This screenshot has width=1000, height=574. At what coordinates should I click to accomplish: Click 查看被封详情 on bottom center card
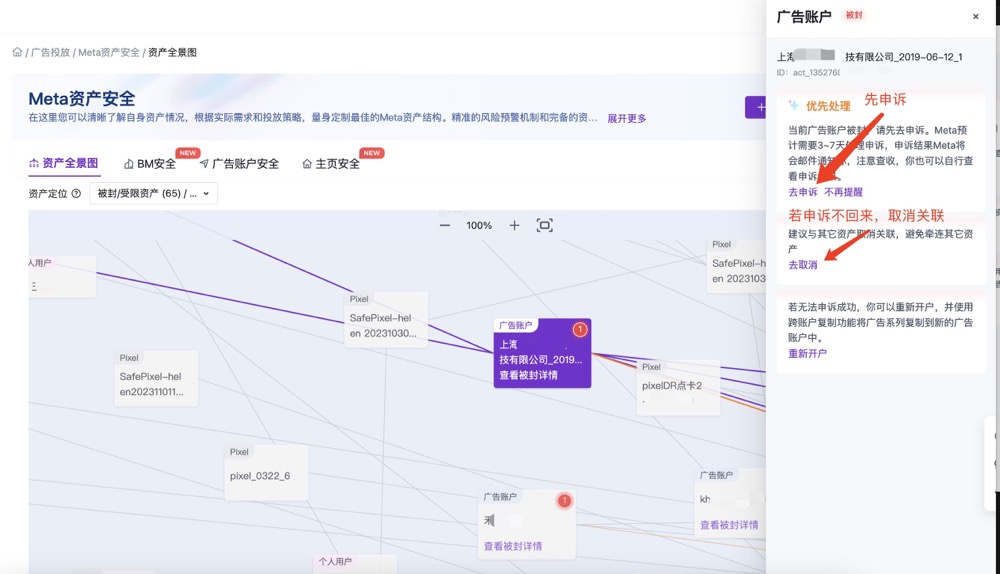[513, 546]
